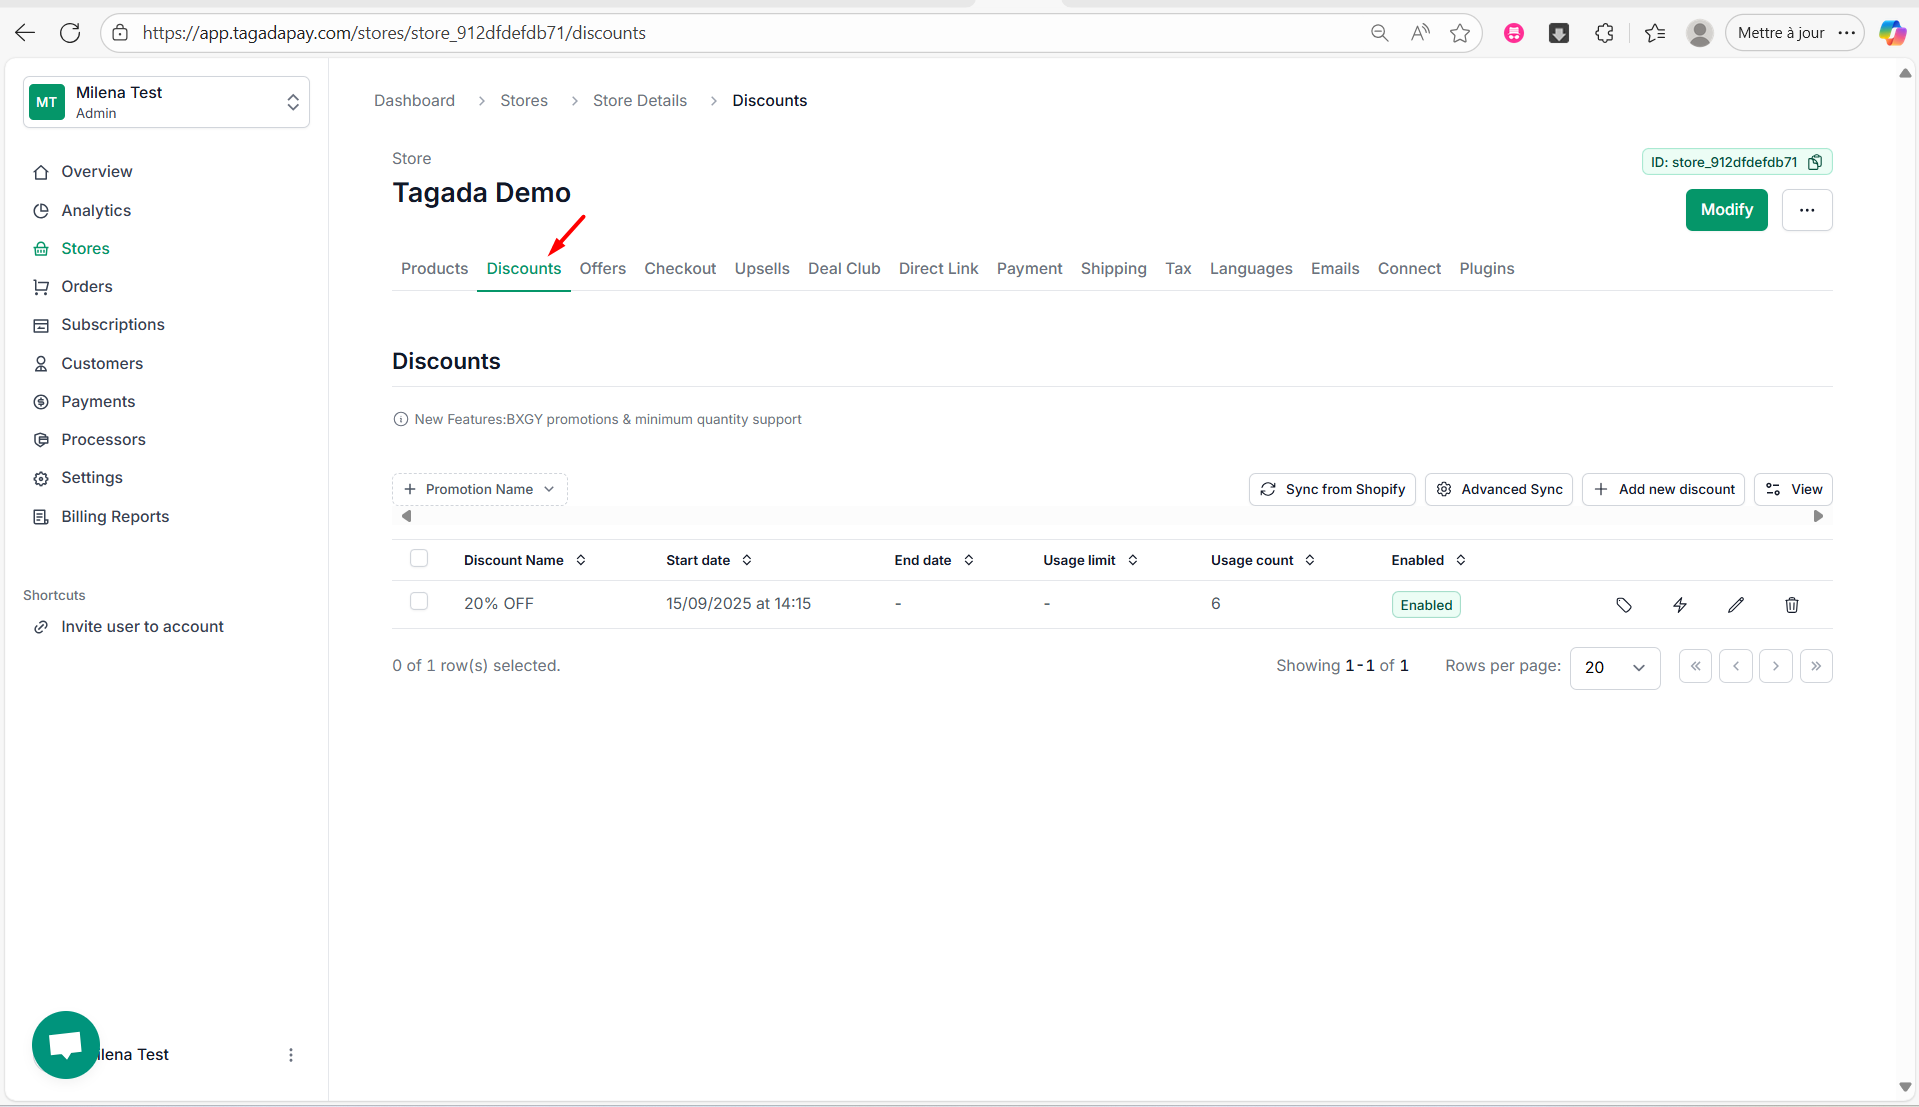Click the horizontal scrollbar left arrow above the table
Image resolution: width=1919 pixels, height=1107 pixels.
coord(406,516)
